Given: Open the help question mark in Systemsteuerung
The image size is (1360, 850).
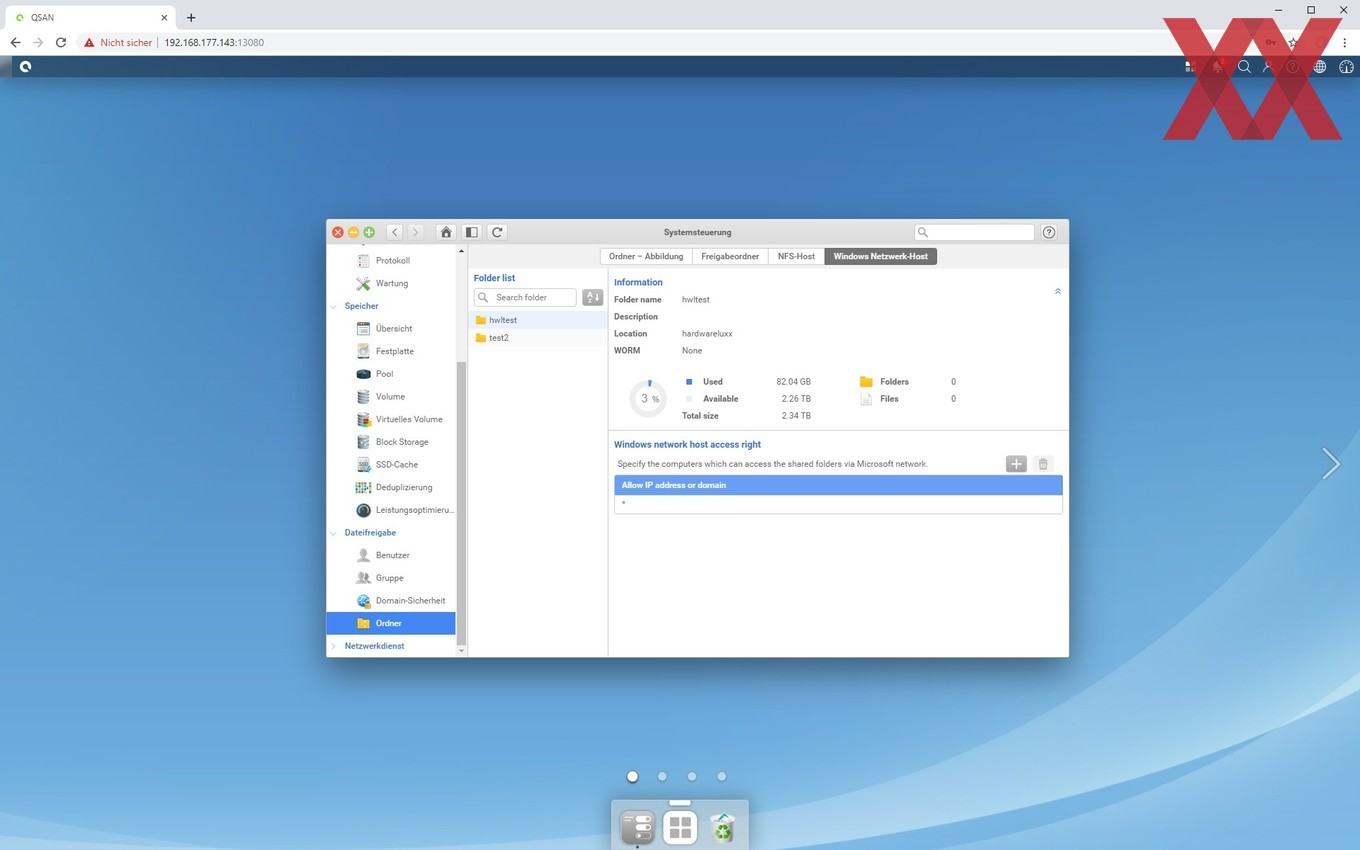Looking at the screenshot, I should [x=1048, y=232].
